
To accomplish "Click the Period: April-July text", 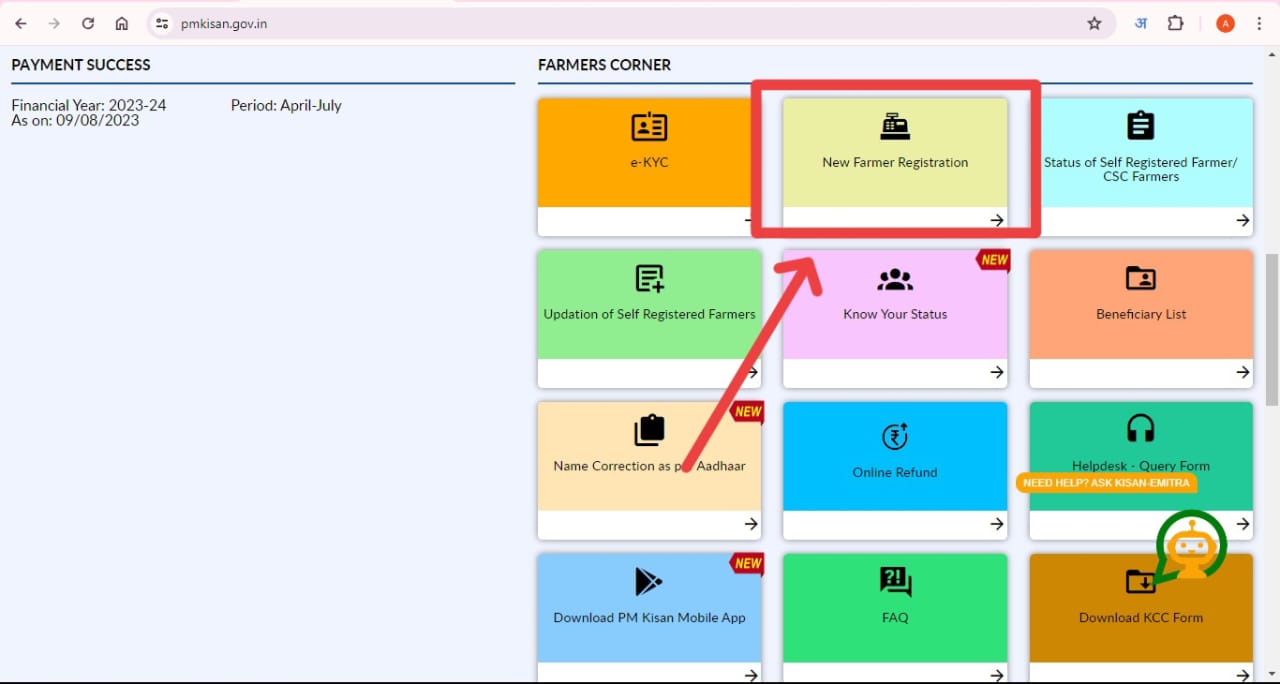I will [x=286, y=105].
